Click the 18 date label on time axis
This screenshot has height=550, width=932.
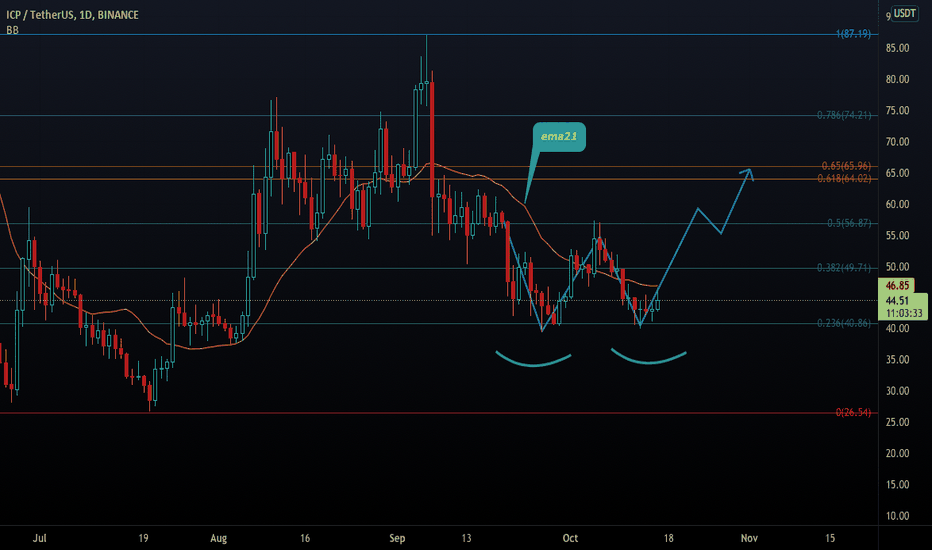tap(668, 538)
